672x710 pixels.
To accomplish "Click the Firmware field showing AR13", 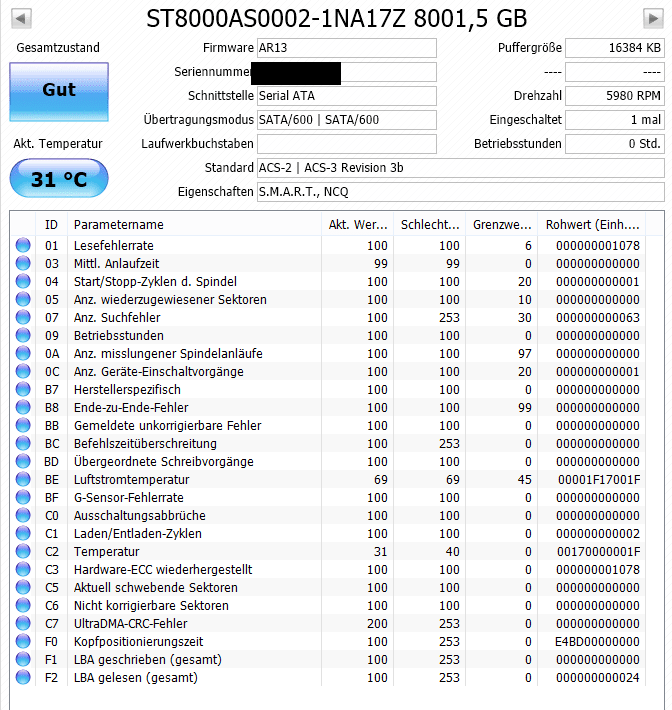I will (x=346, y=48).
